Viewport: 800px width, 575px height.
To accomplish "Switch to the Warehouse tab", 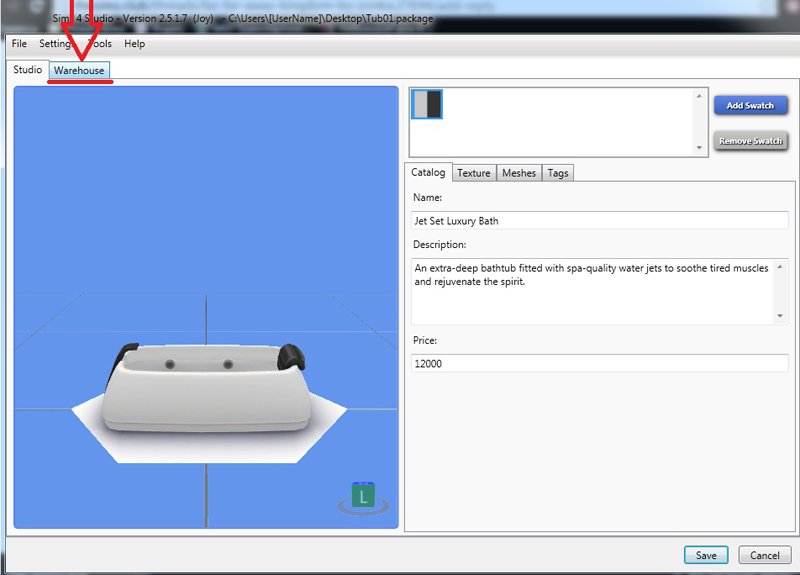I will 79,71.
